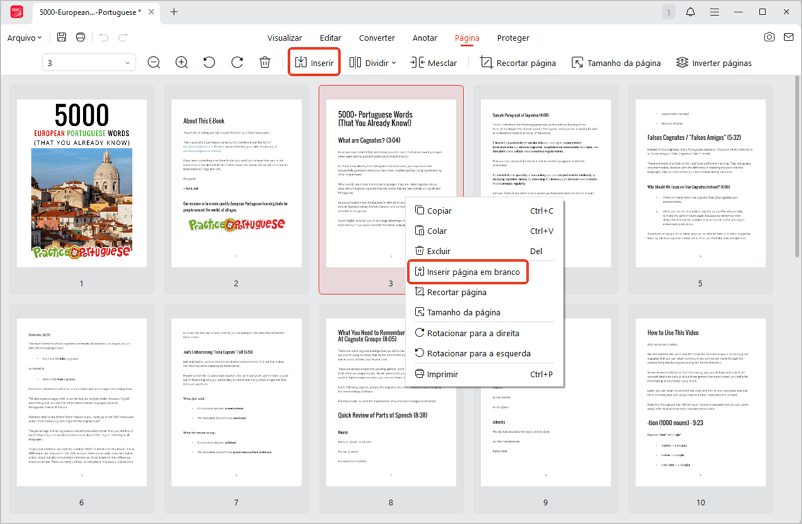The width and height of the screenshot is (802, 524).
Task: Select page 7 thumbnail
Action: (x=236, y=402)
